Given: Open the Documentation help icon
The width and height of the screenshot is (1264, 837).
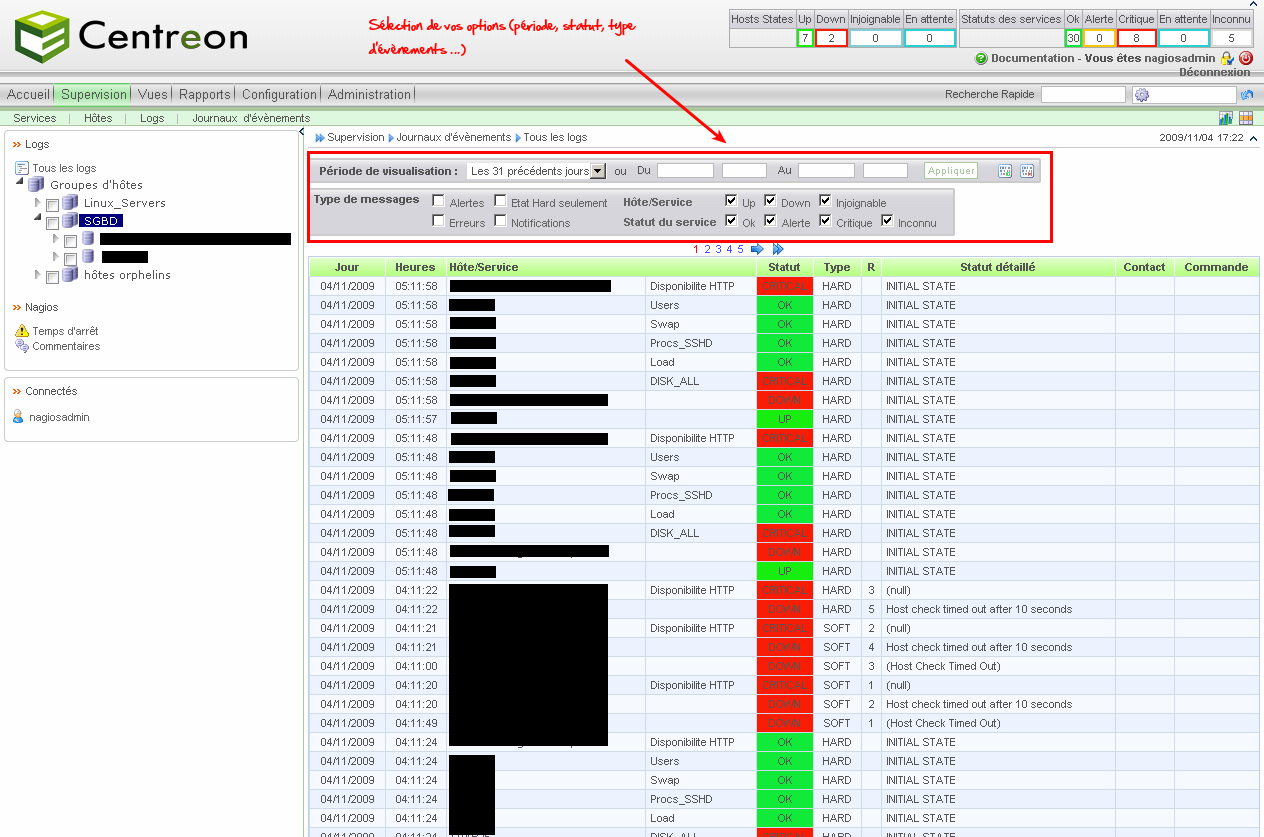Looking at the screenshot, I should pyautogui.click(x=981, y=59).
